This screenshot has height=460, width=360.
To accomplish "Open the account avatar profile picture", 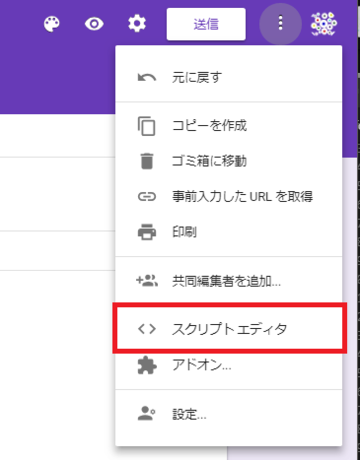I will (324, 24).
